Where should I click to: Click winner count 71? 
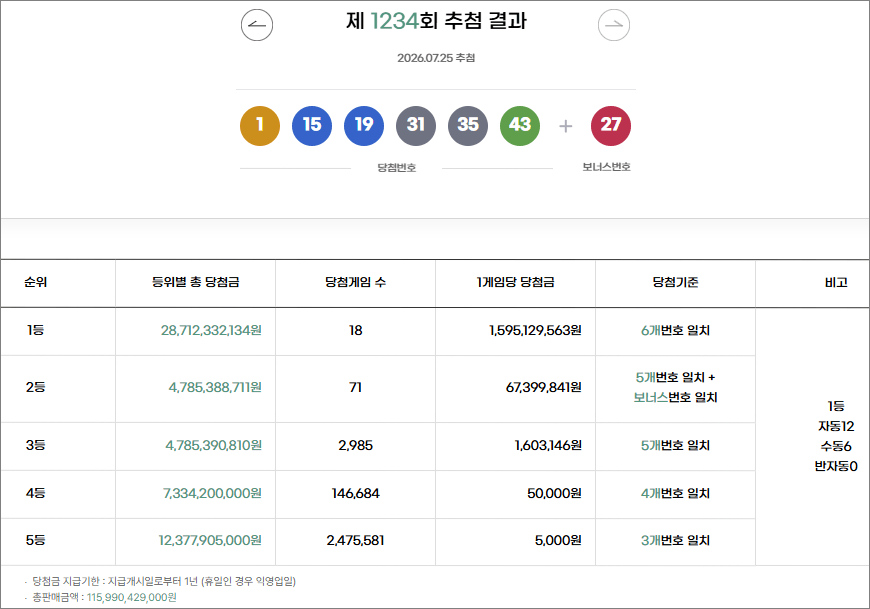pos(356,387)
